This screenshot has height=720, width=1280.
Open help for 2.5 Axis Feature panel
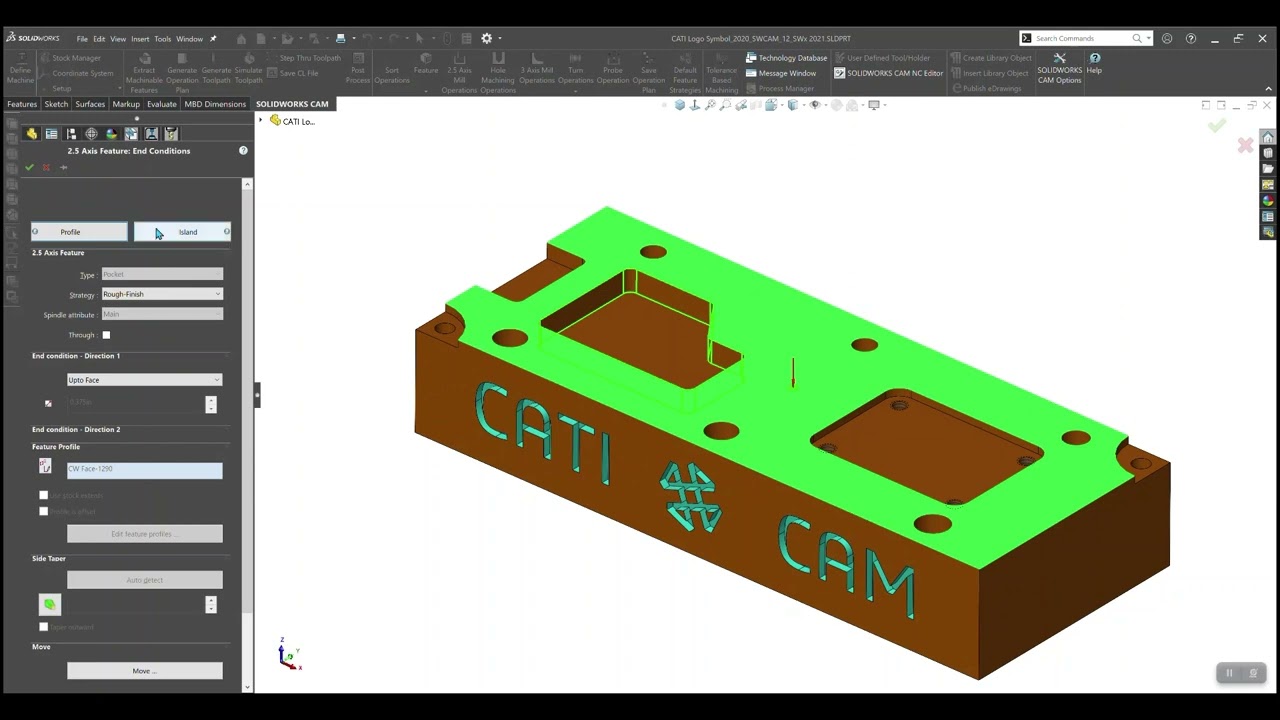pos(243,150)
